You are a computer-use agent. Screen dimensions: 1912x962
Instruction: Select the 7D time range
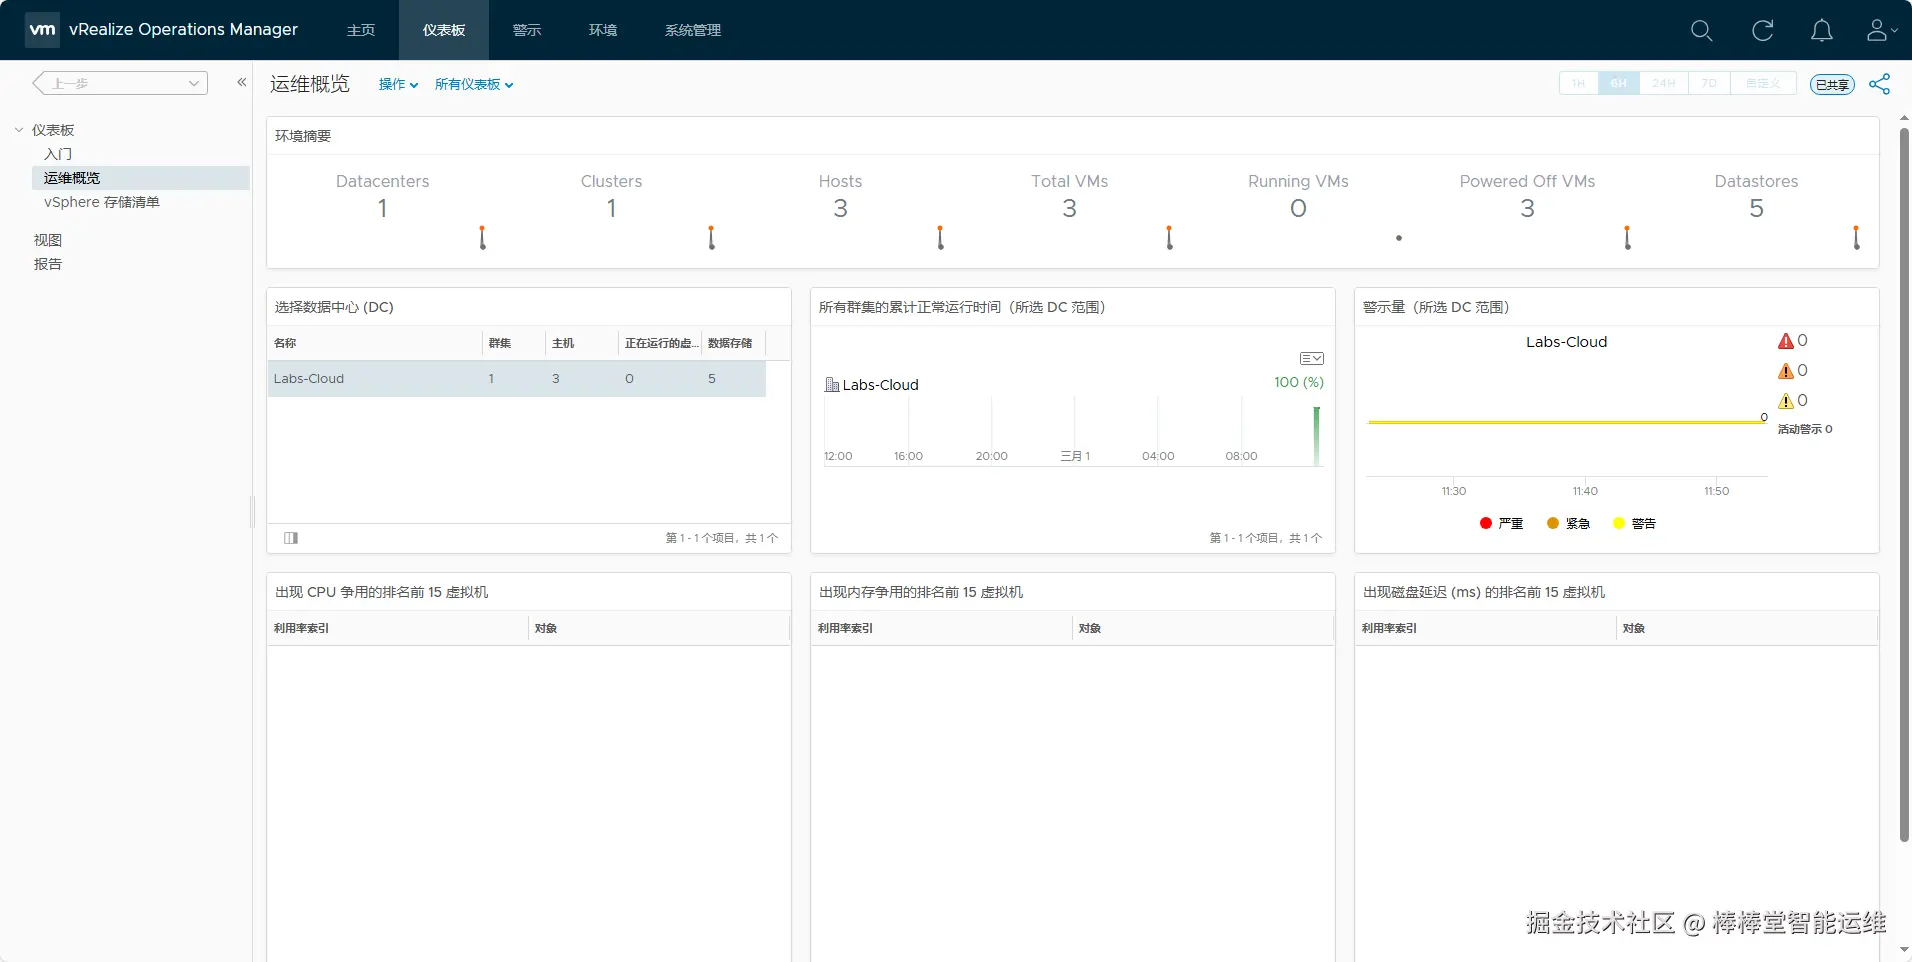1710,83
